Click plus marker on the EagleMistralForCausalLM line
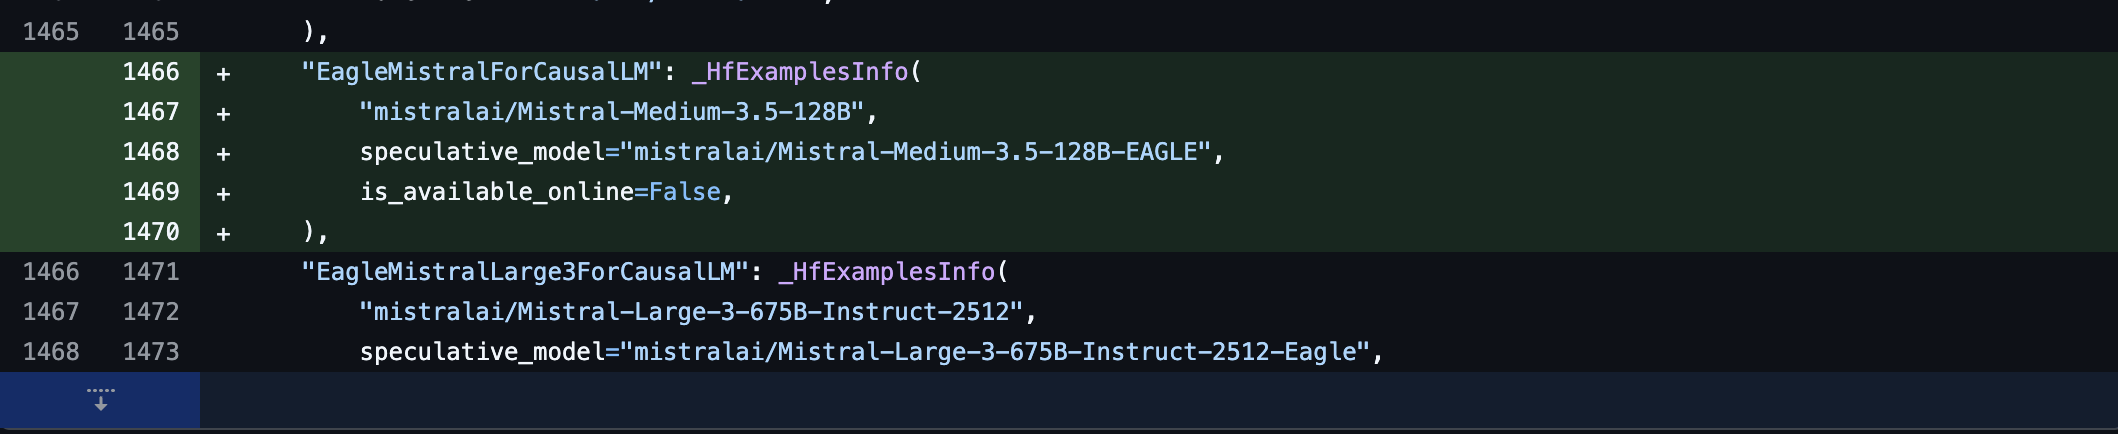Screen dimensions: 2118x434 click(223, 73)
